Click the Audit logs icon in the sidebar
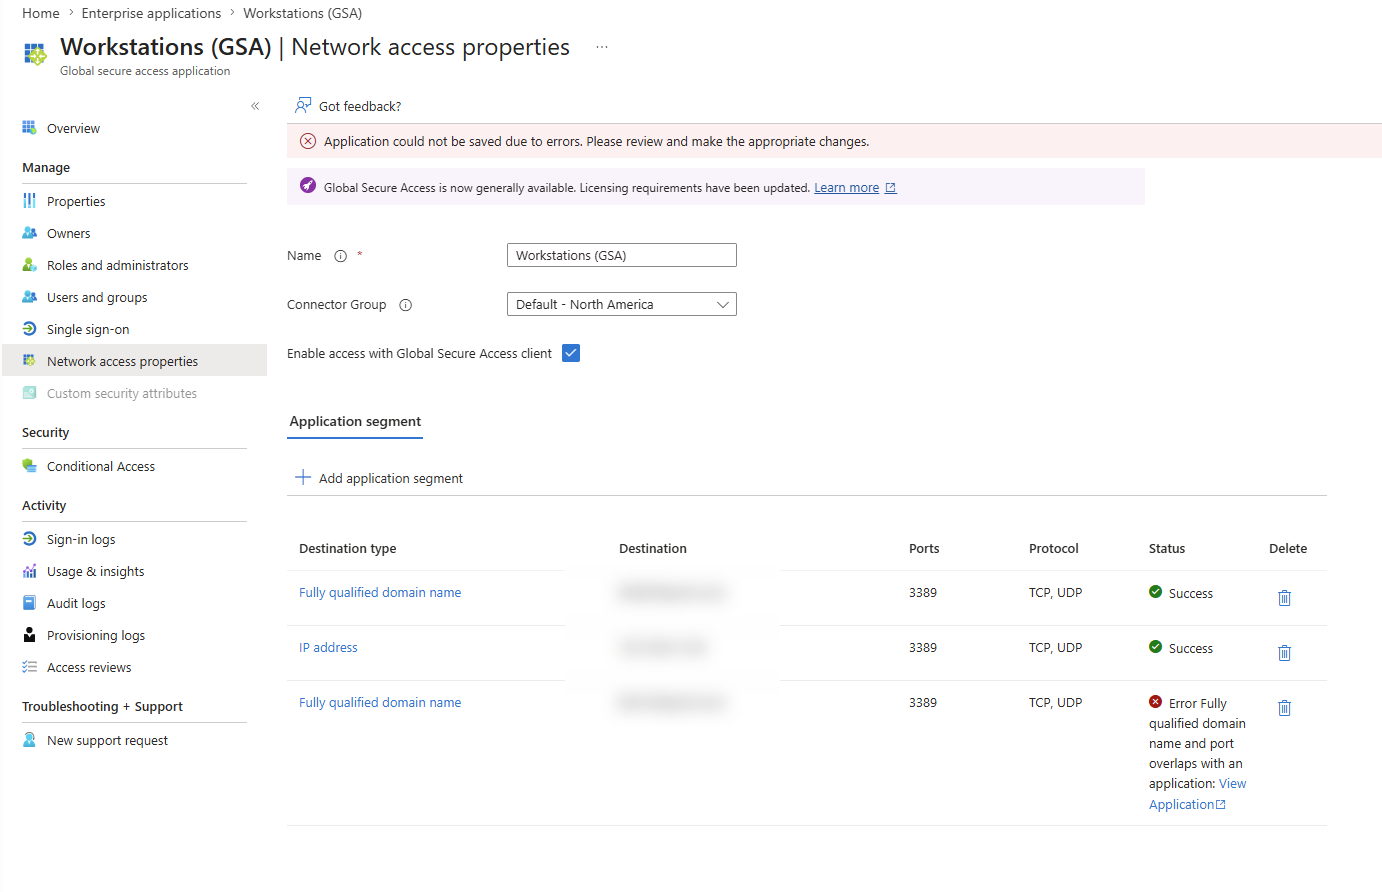The width and height of the screenshot is (1382, 892). 30,603
